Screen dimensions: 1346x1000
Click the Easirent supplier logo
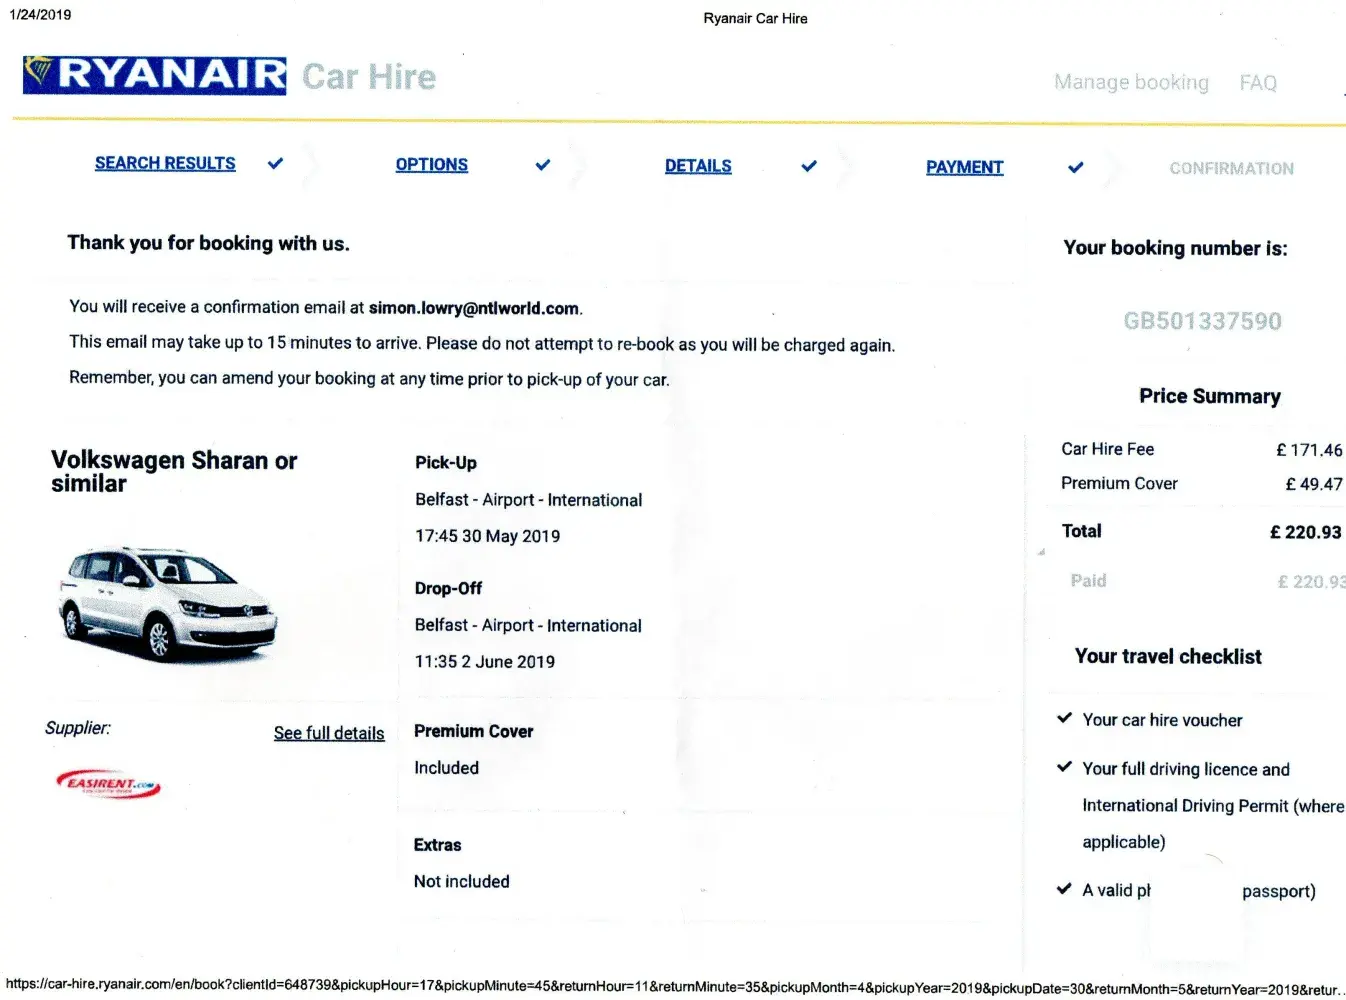[108, 785]
